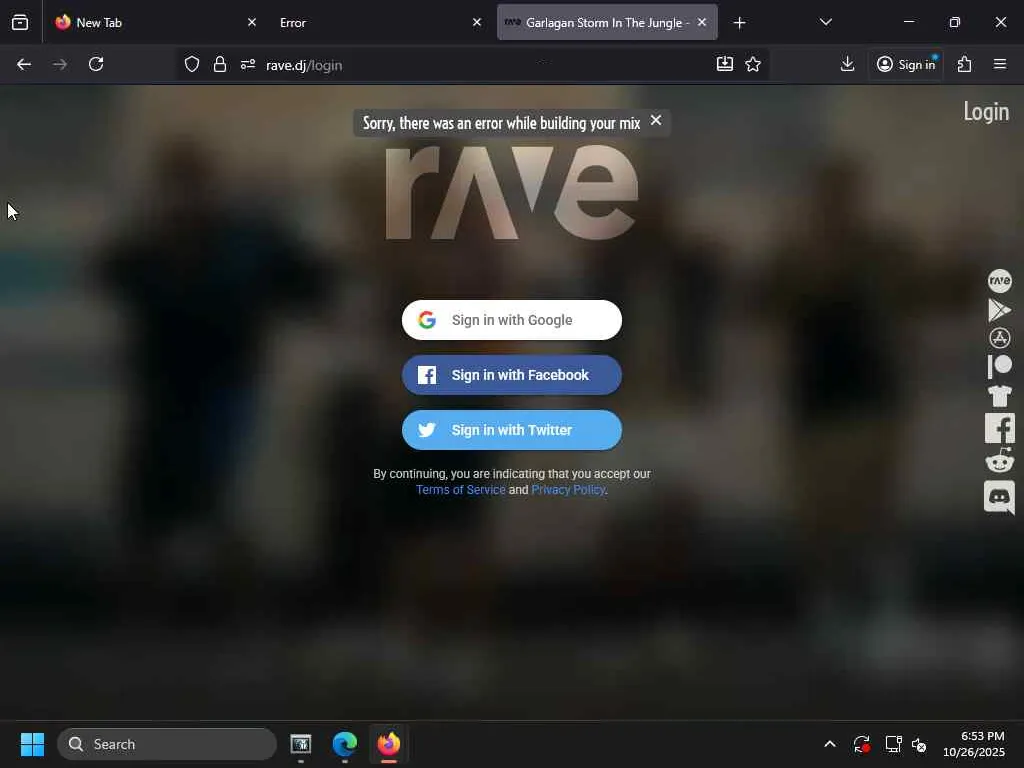The height and width of the screenshot is (768, 1024).
Task: Expand the list all tabs dropdown
Action: coord(825,22)
